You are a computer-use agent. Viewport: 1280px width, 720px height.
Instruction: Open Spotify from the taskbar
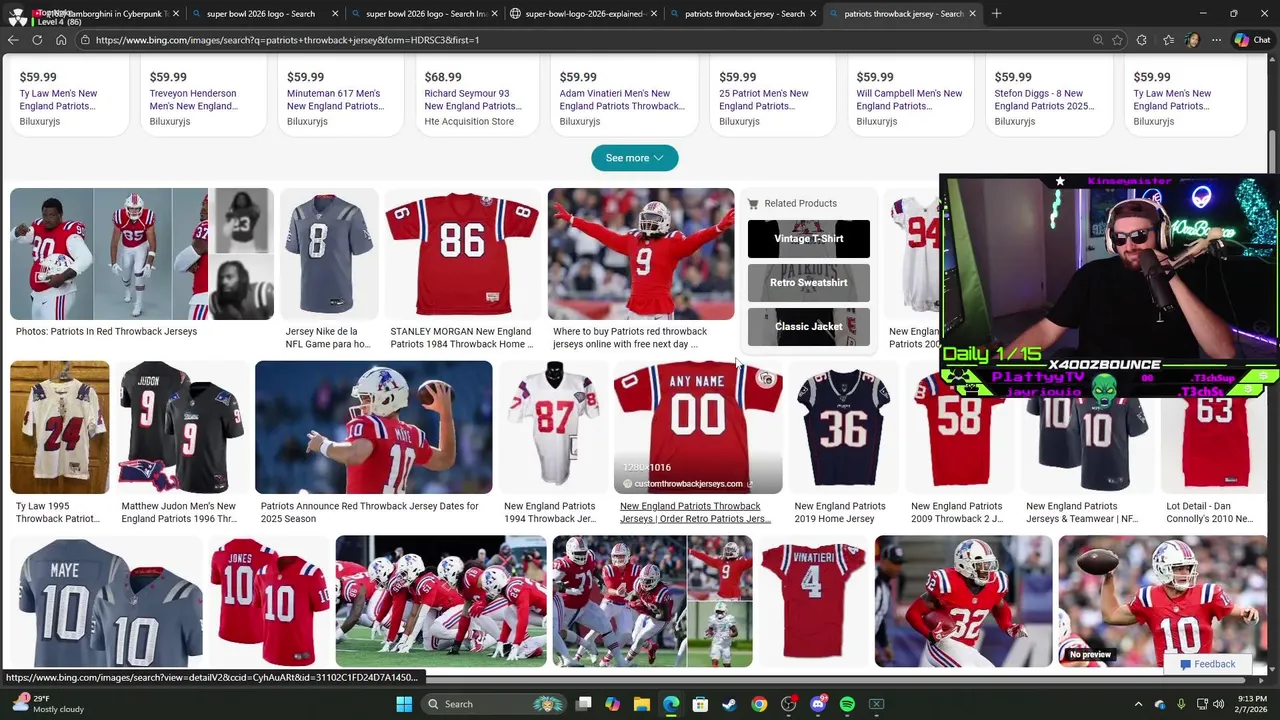pos(847,704)
